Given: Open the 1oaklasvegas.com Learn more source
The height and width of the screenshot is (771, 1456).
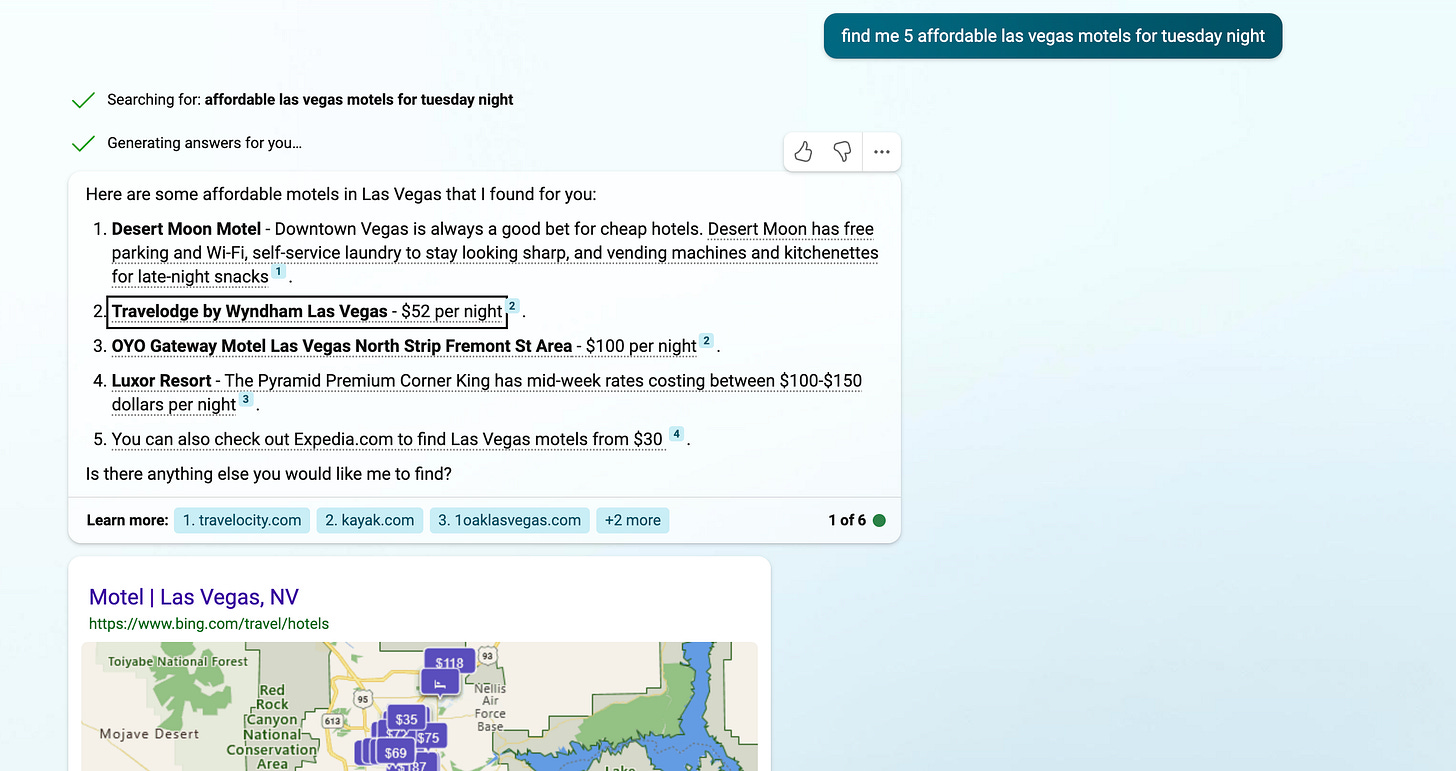Looking at the screenshot, I should click(x=510, y=520).
